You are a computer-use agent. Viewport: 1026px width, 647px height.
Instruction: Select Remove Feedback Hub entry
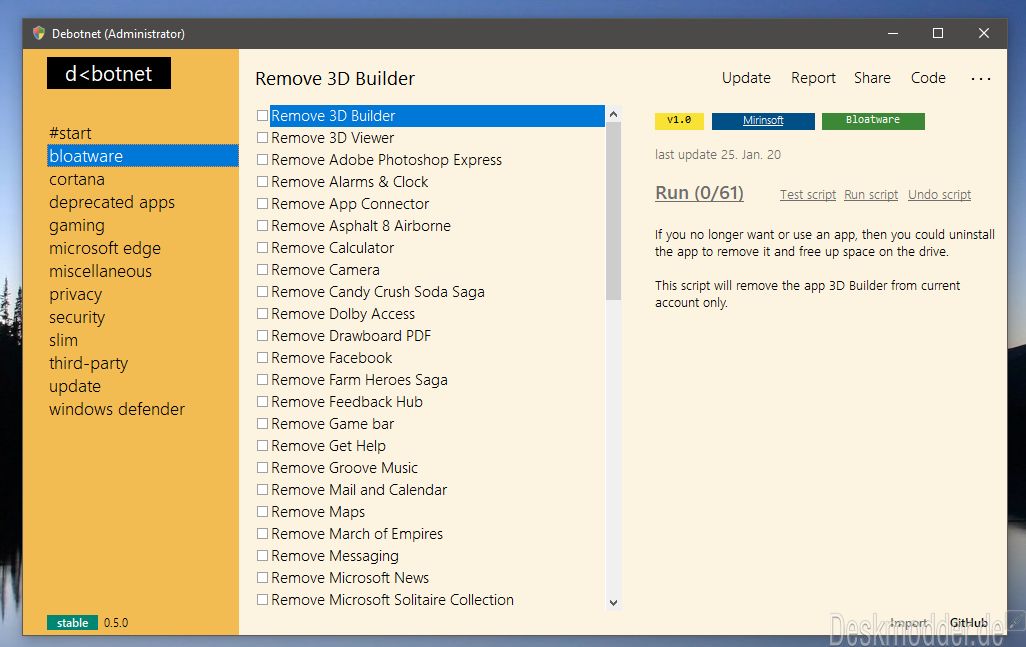coord(347,402)
